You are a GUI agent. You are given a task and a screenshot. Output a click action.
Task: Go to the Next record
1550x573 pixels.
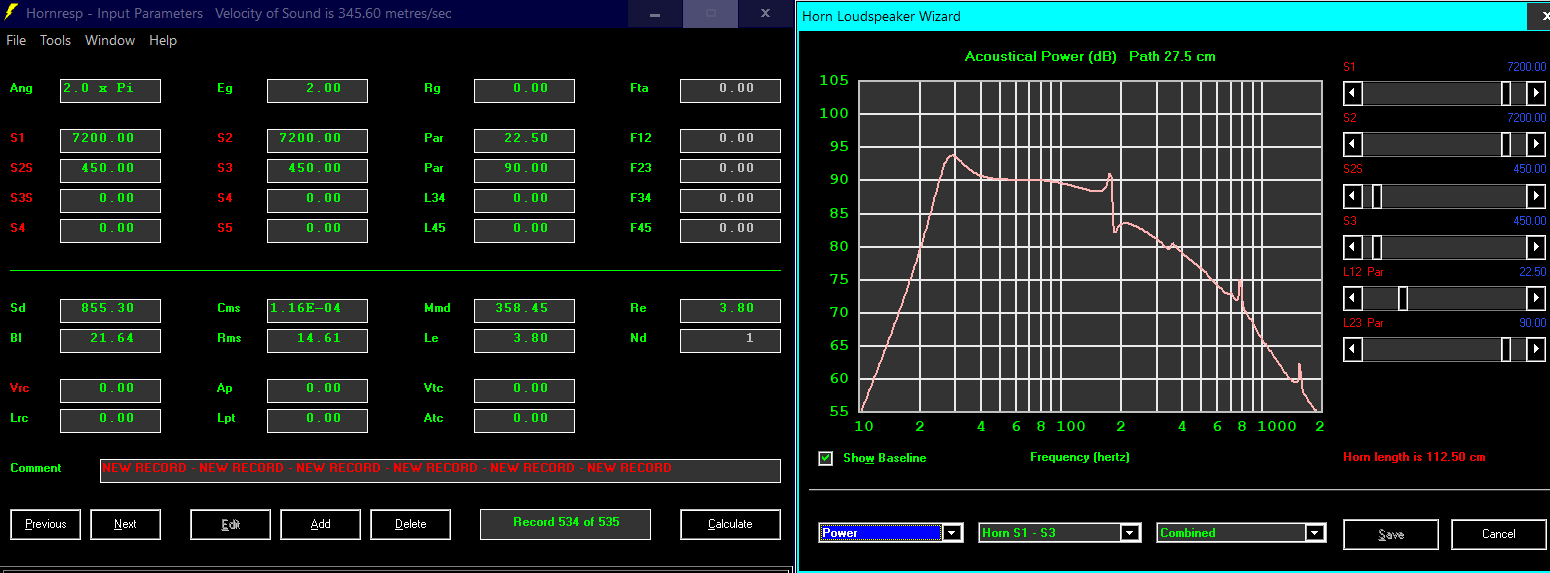[x=125, y=524]
